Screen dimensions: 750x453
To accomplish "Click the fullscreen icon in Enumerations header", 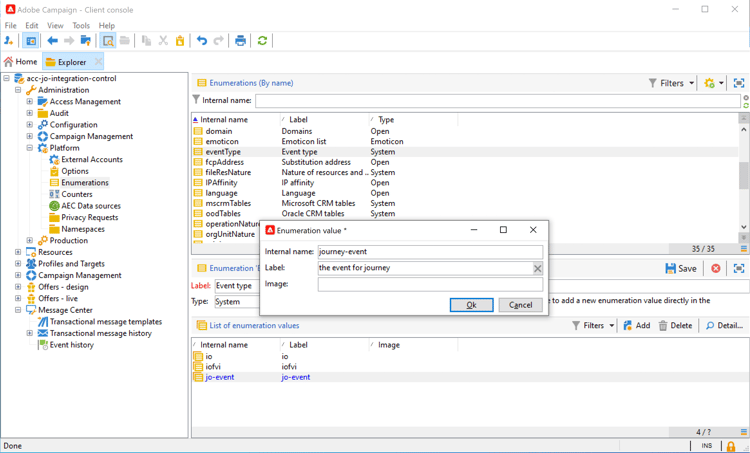I will (x=739, y=83).
